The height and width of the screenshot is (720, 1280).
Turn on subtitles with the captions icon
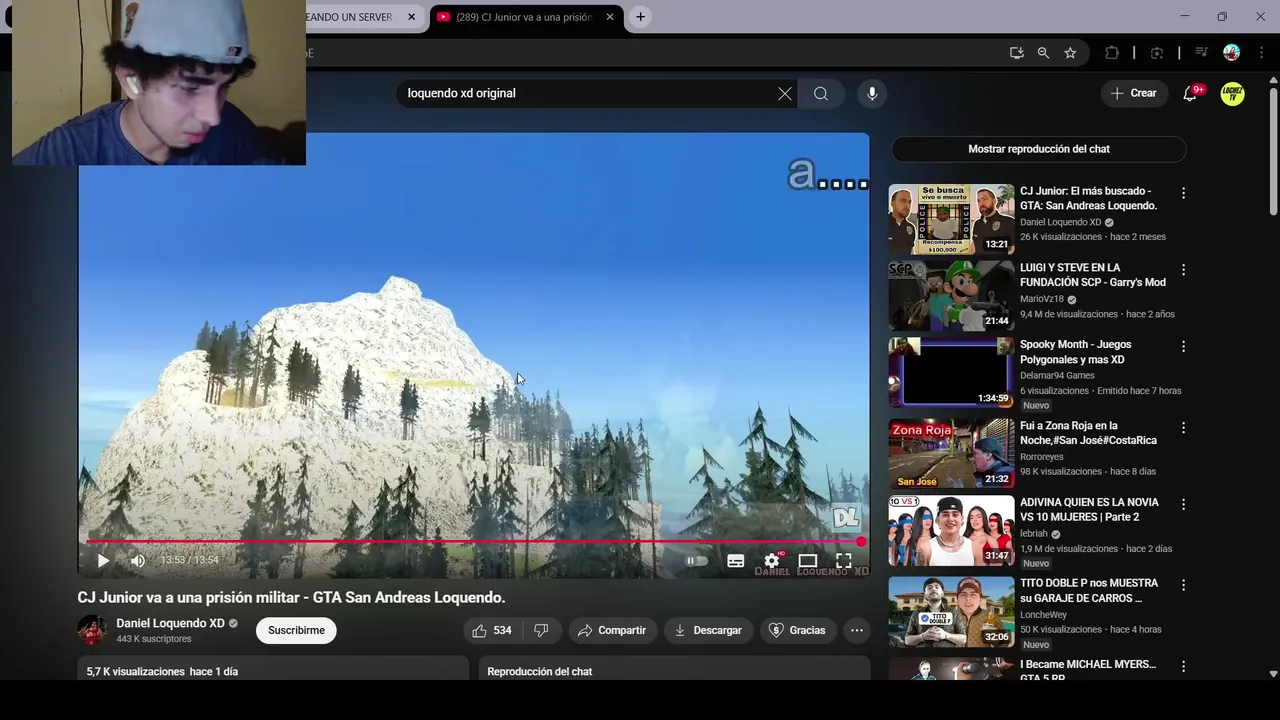coord(735,561)
